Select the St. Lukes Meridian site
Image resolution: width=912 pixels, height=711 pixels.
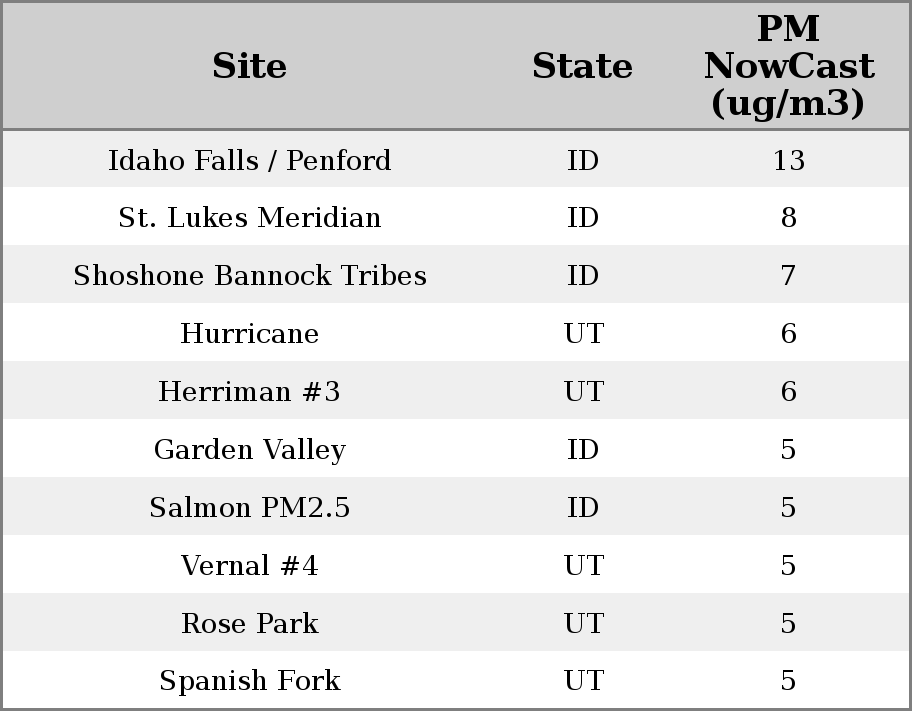249,218
